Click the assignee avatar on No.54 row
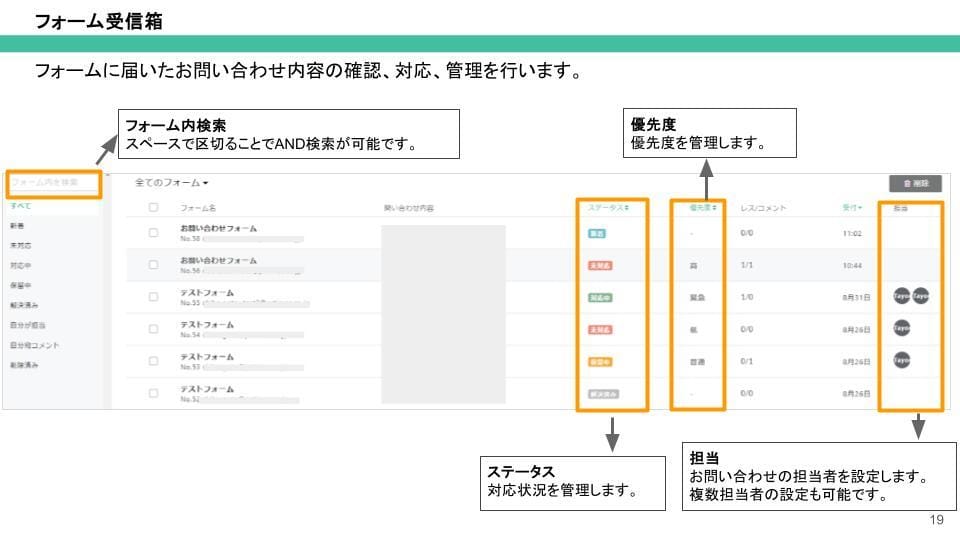This screenshot has height=540, width=960. 901,328
